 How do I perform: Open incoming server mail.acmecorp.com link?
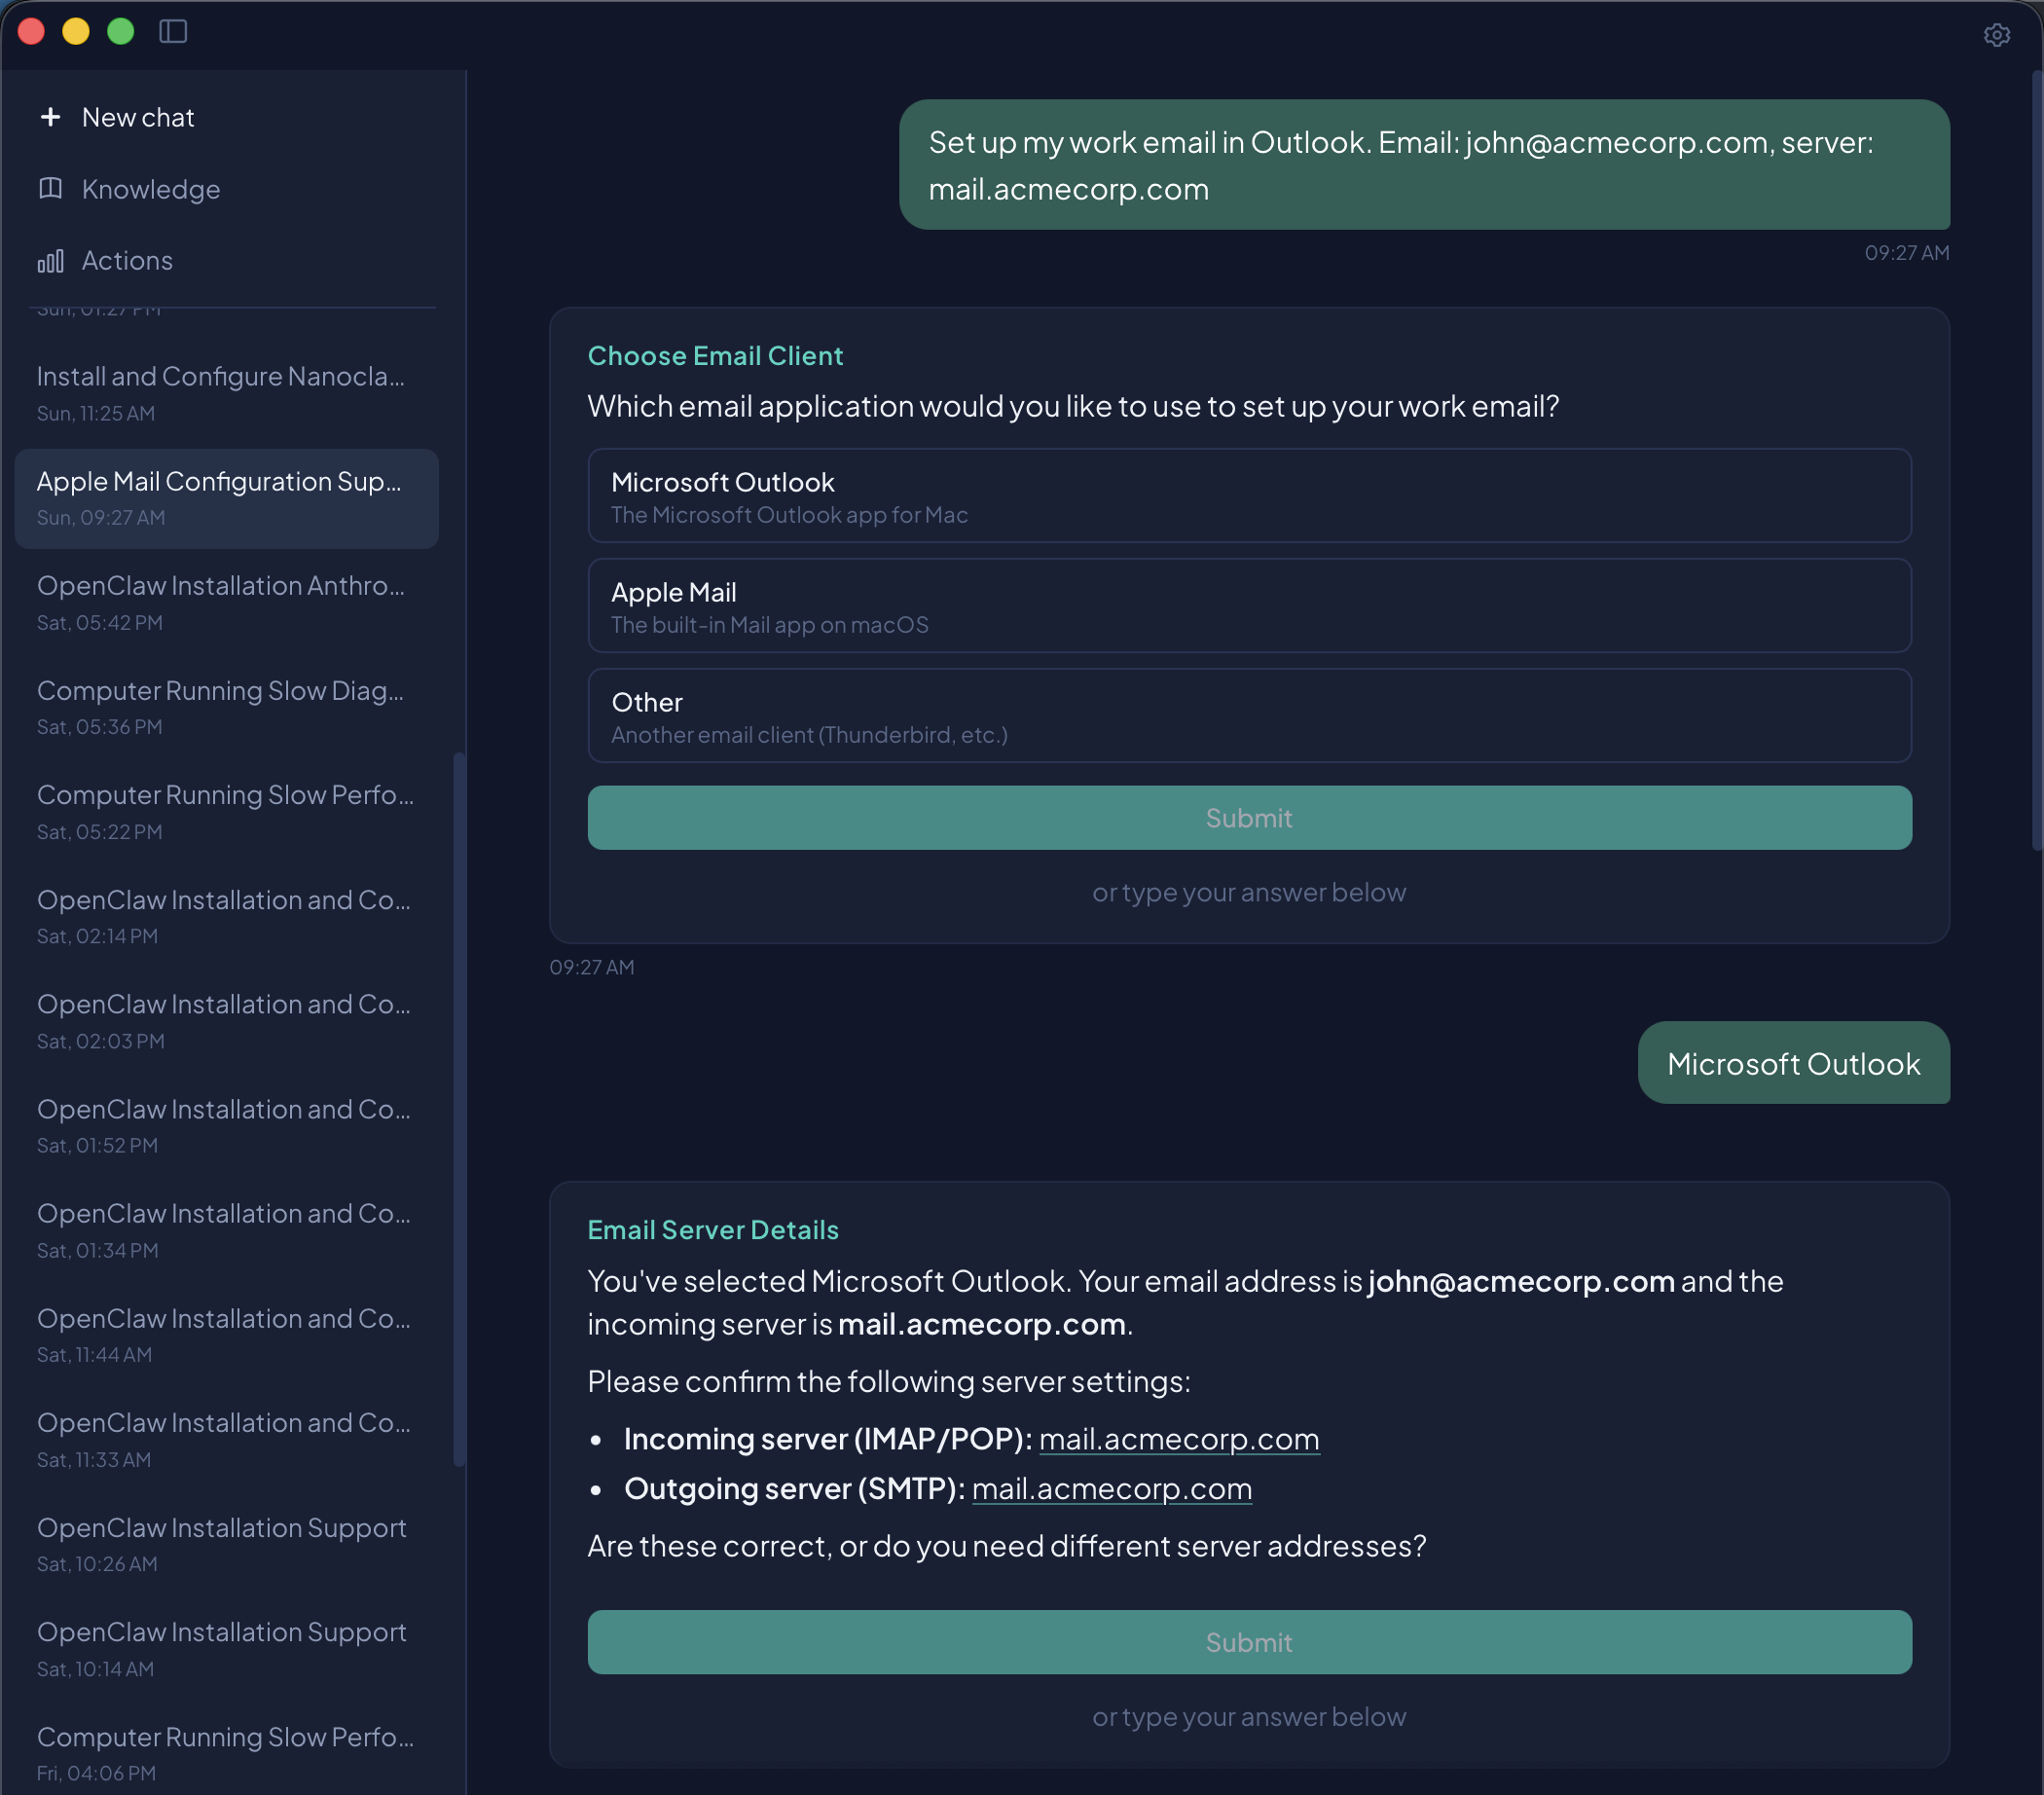1178,1439
